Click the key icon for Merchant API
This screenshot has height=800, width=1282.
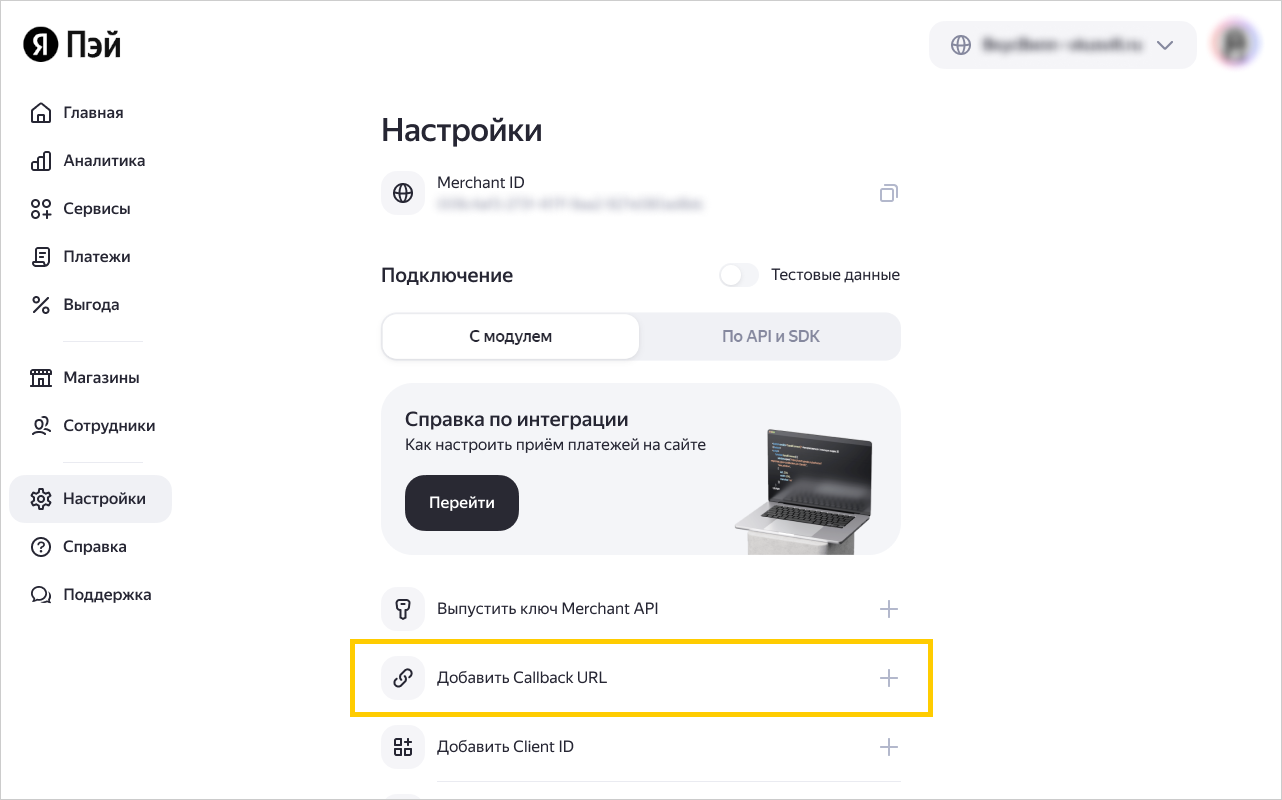click(x=403, y=609)
